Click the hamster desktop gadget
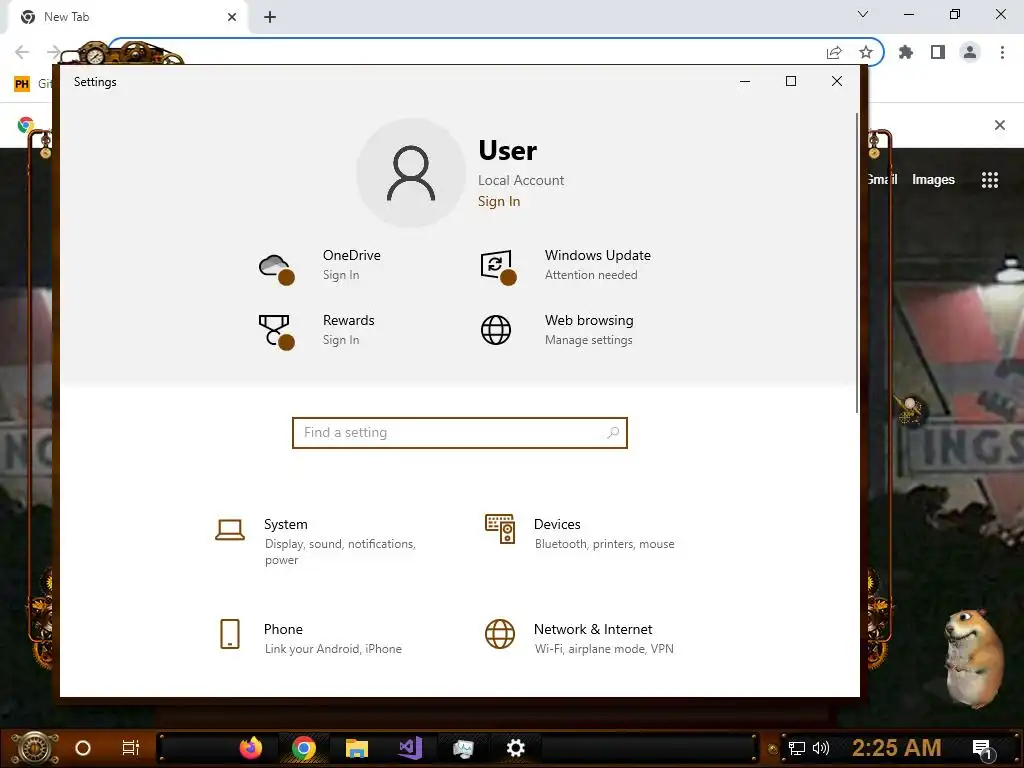The height and width of the screenshot is (768, 1024). point(974,658)
